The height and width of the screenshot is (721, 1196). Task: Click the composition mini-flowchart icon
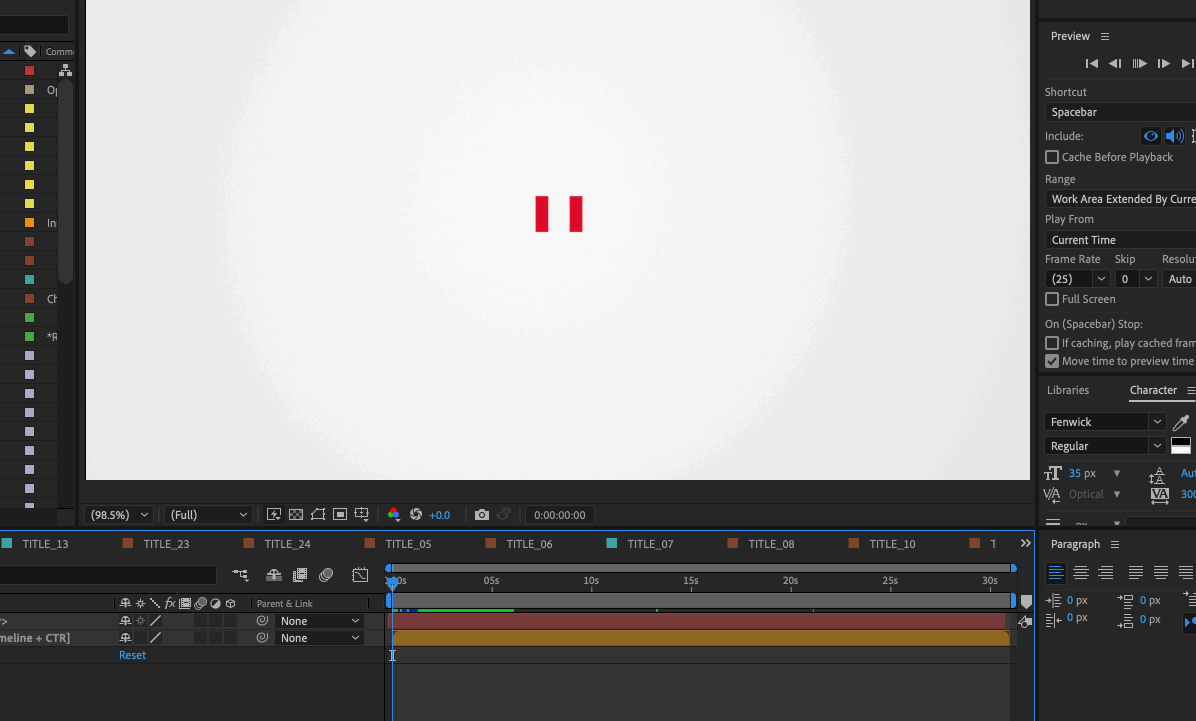(241, 575)
